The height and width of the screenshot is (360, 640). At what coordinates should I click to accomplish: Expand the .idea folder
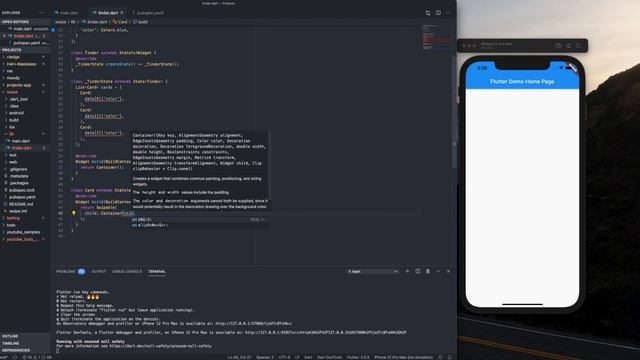tap(14, 106)
